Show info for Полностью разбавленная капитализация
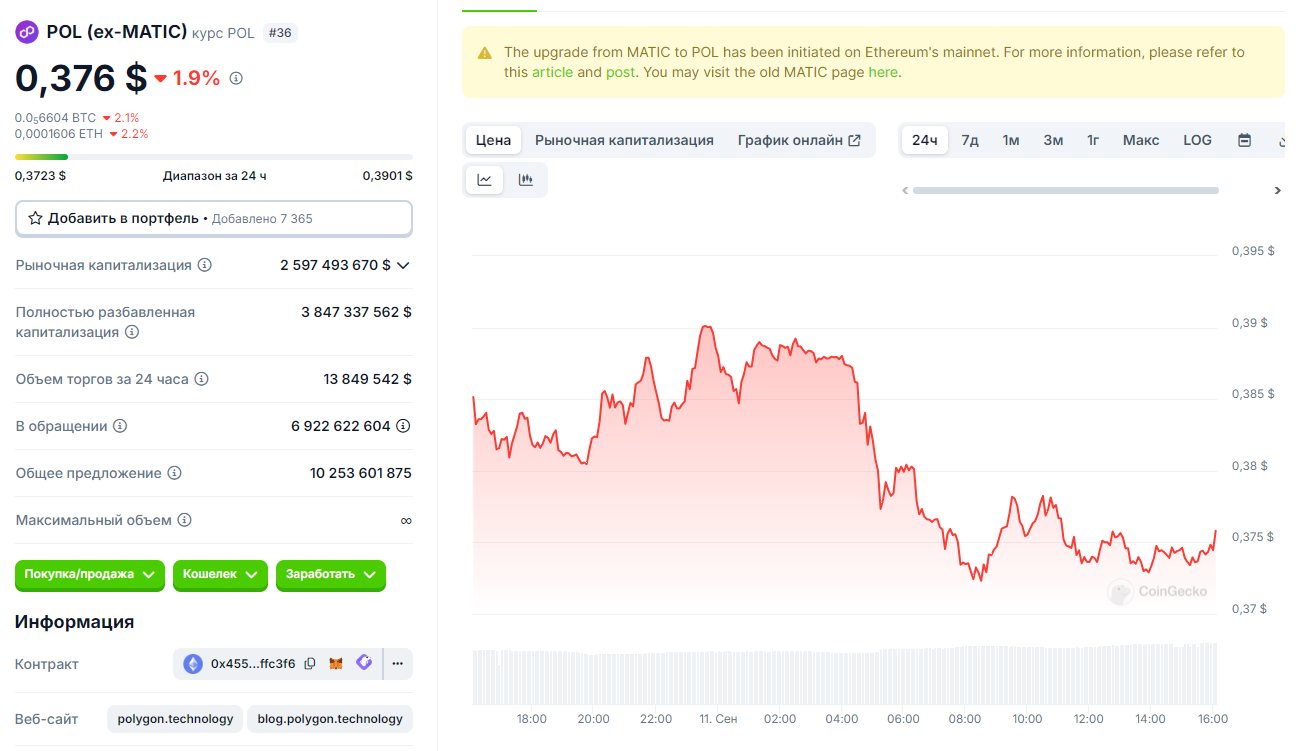Viewport: 1316px width, 751px height. pos(131,331)
